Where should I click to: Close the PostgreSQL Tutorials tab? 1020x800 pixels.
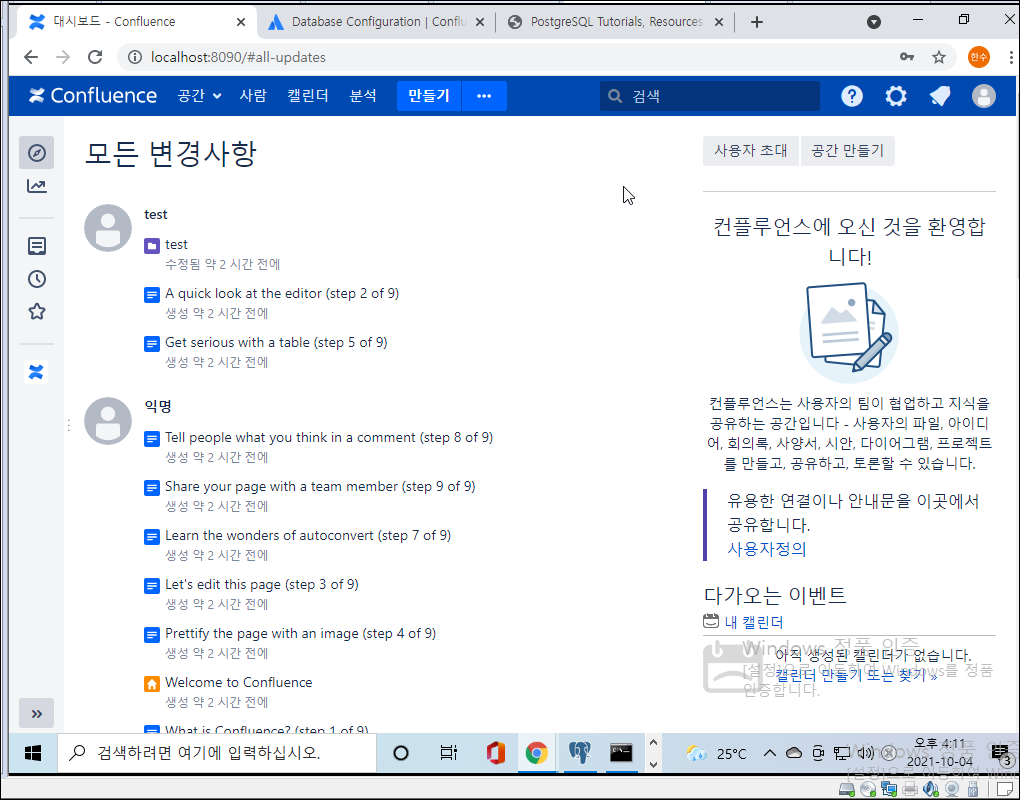(x=719, y=22)
